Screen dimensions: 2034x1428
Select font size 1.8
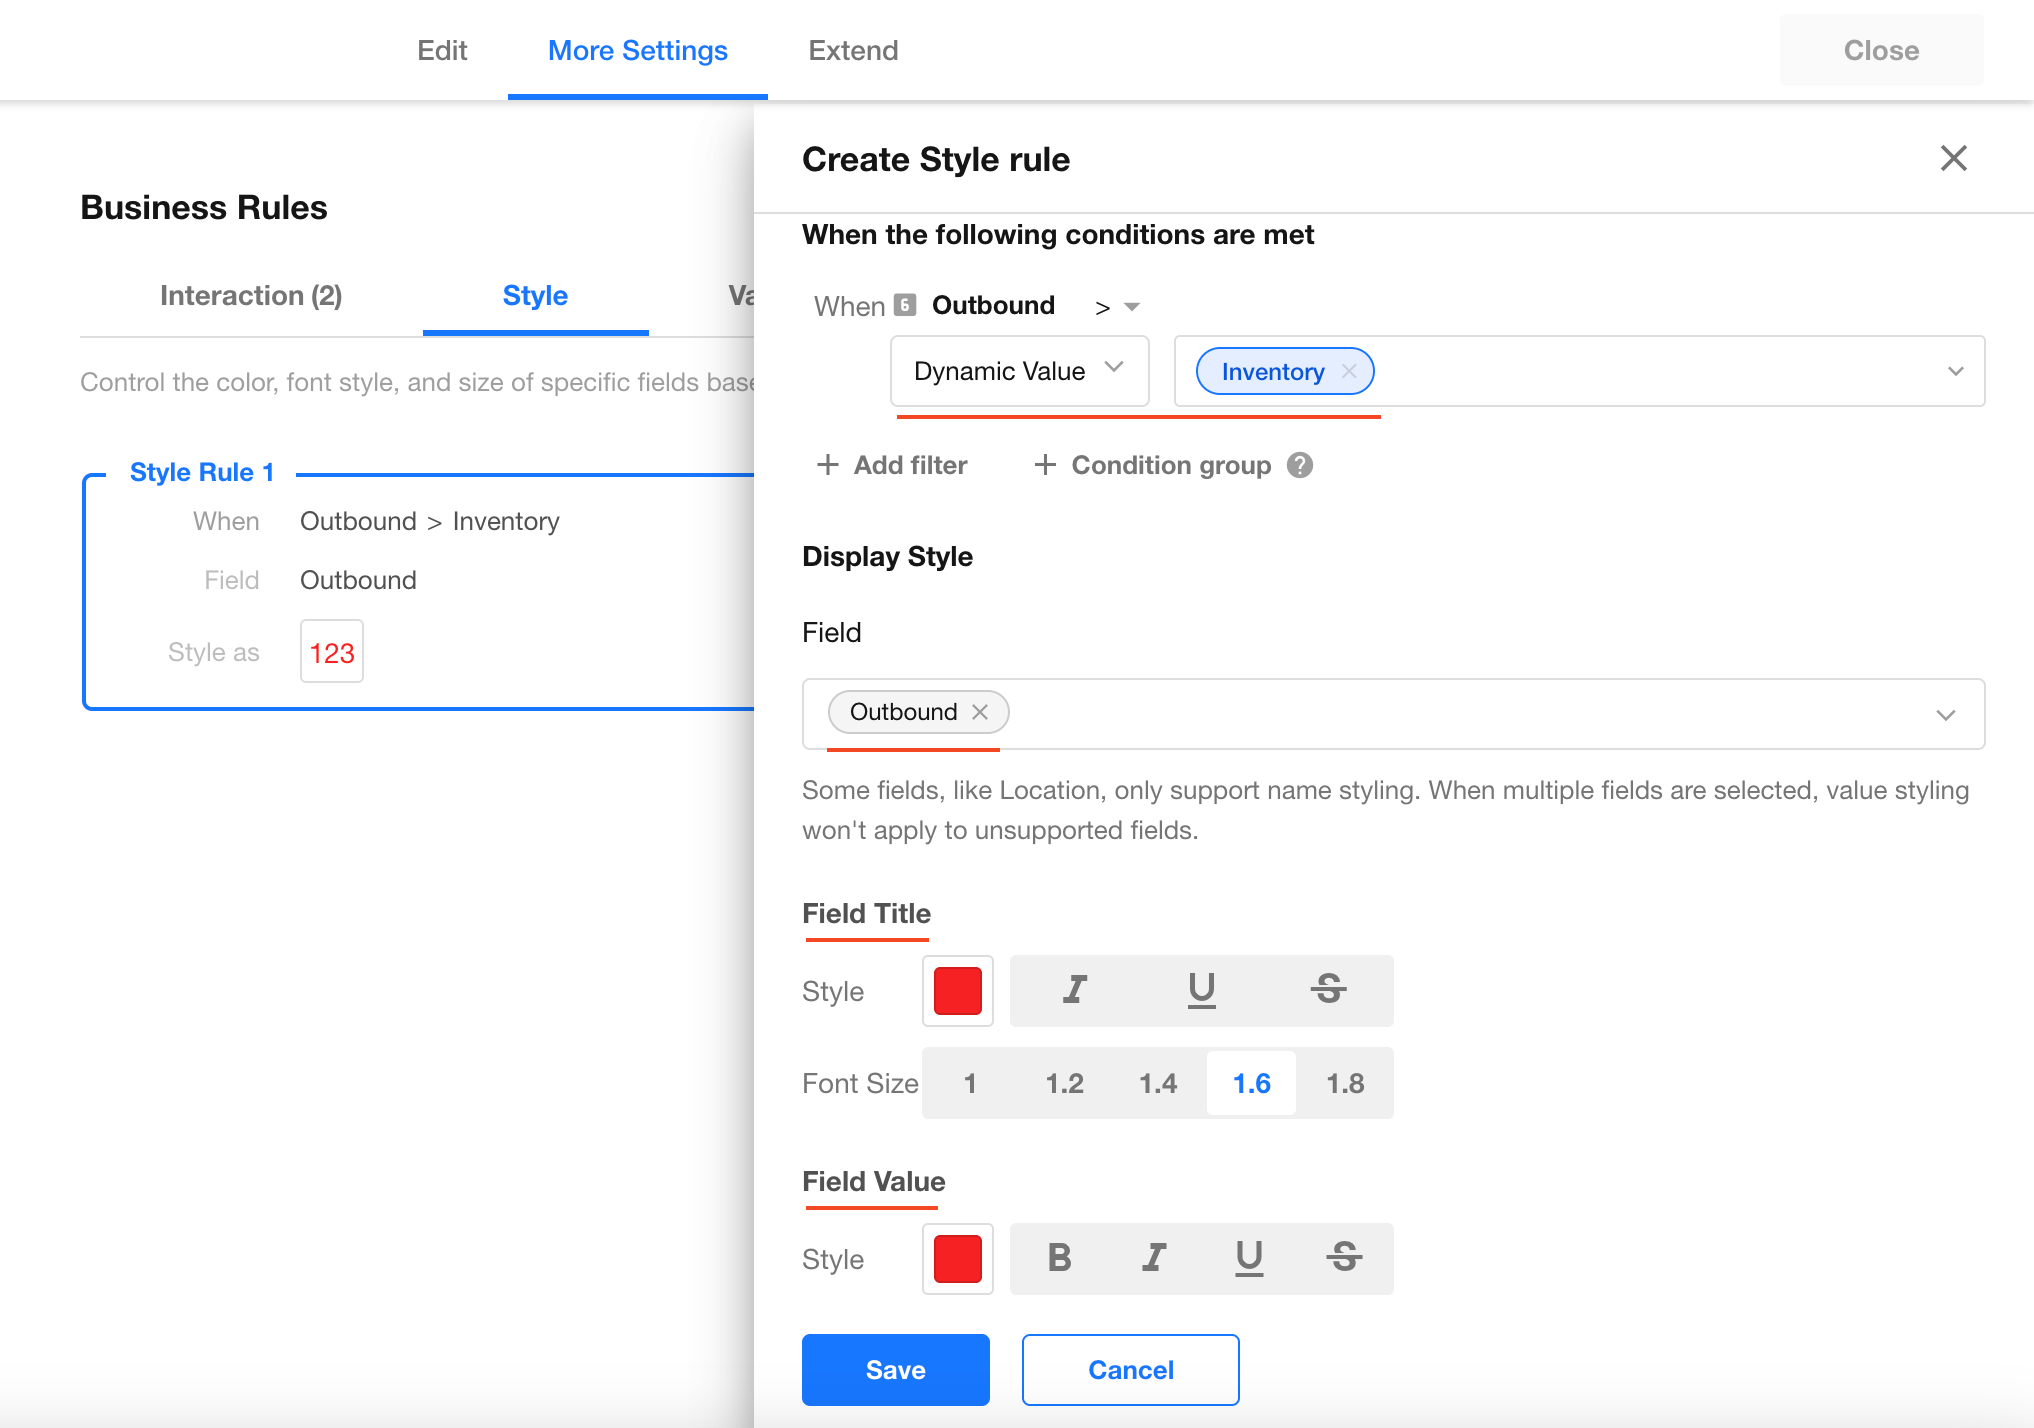point(1345,1083)
